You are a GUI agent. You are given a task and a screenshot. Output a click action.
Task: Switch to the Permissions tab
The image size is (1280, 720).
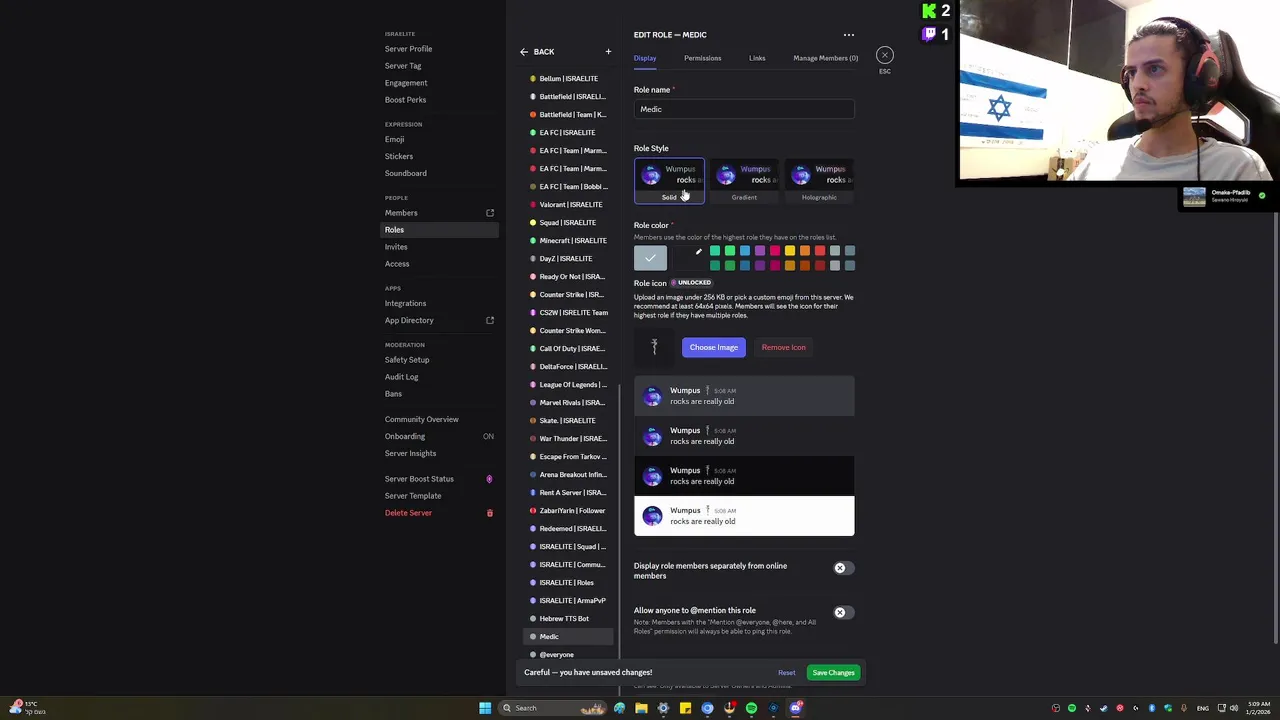(702, 58)
